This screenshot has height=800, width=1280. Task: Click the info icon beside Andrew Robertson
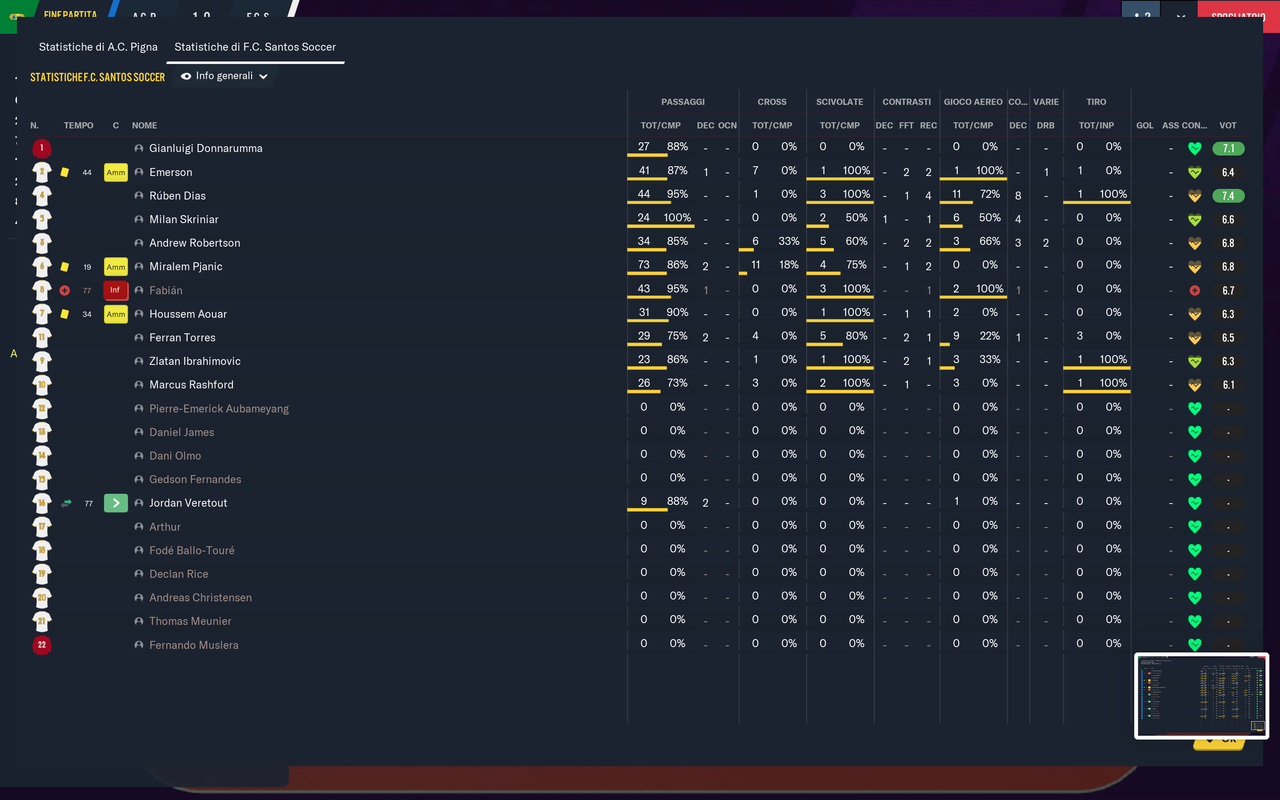click(140, 243)
